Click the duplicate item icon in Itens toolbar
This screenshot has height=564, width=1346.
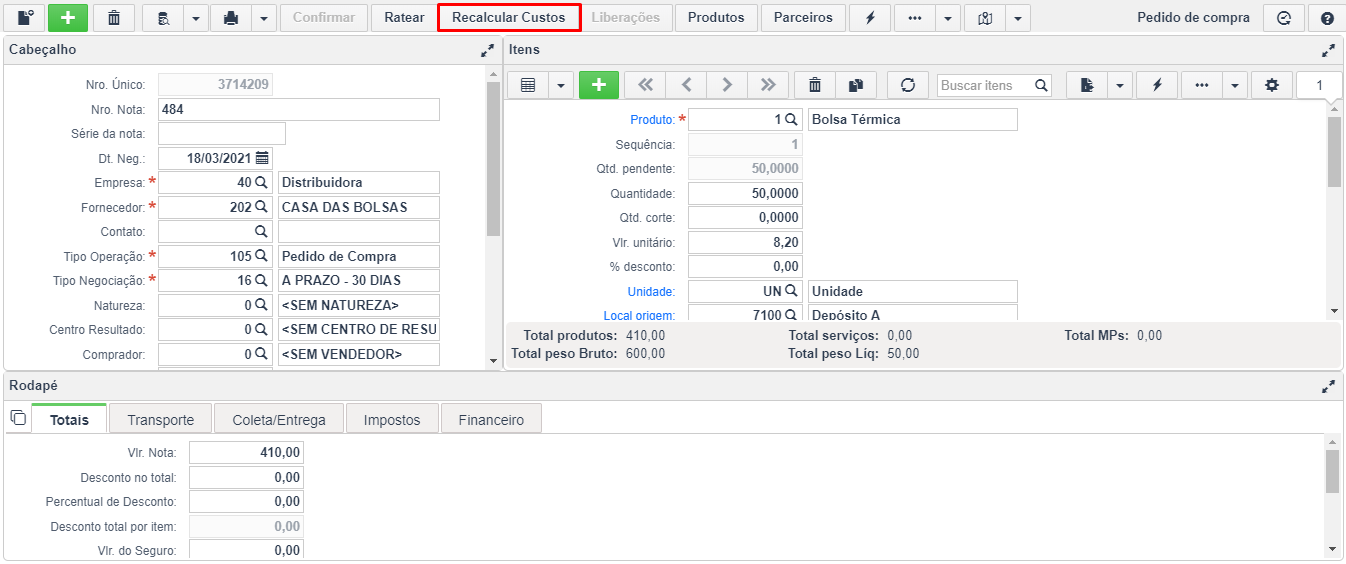point(856,85)
